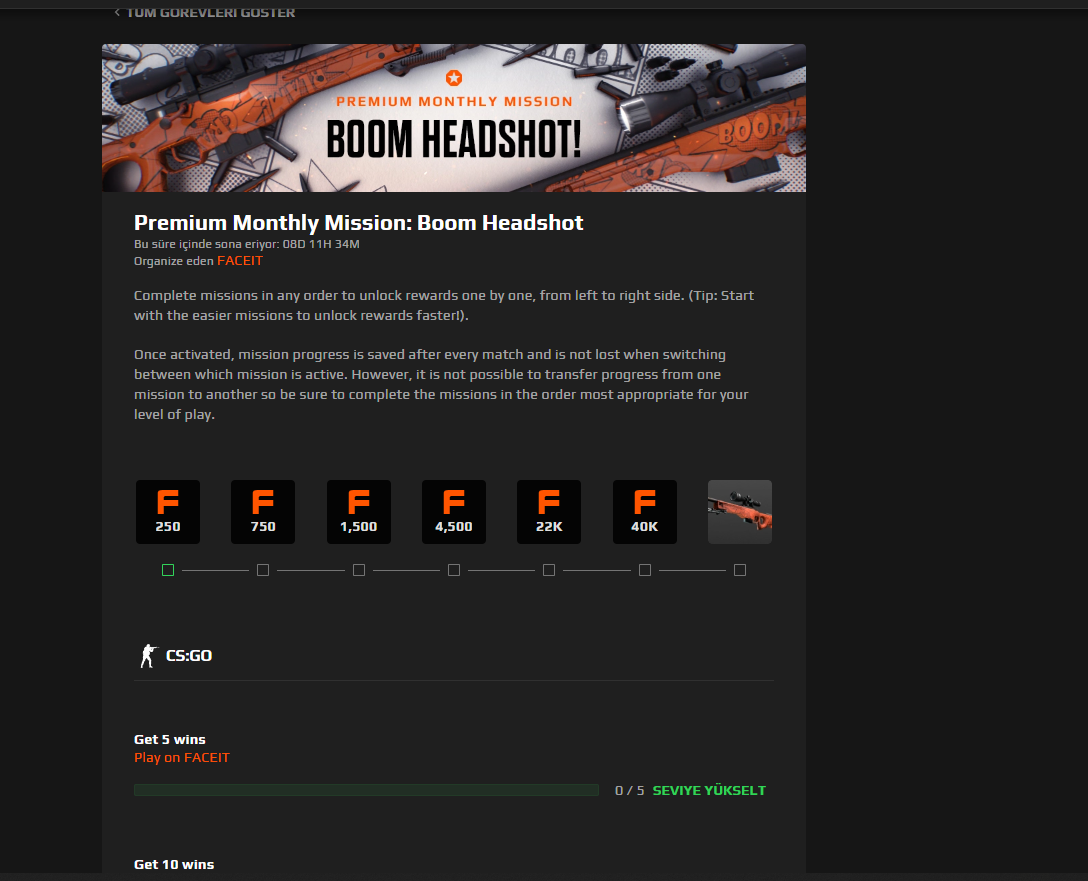Click the 4,500 FACEIT points reward icon
The width and height of the screenshot is (1088, 881).
point(454,512)
